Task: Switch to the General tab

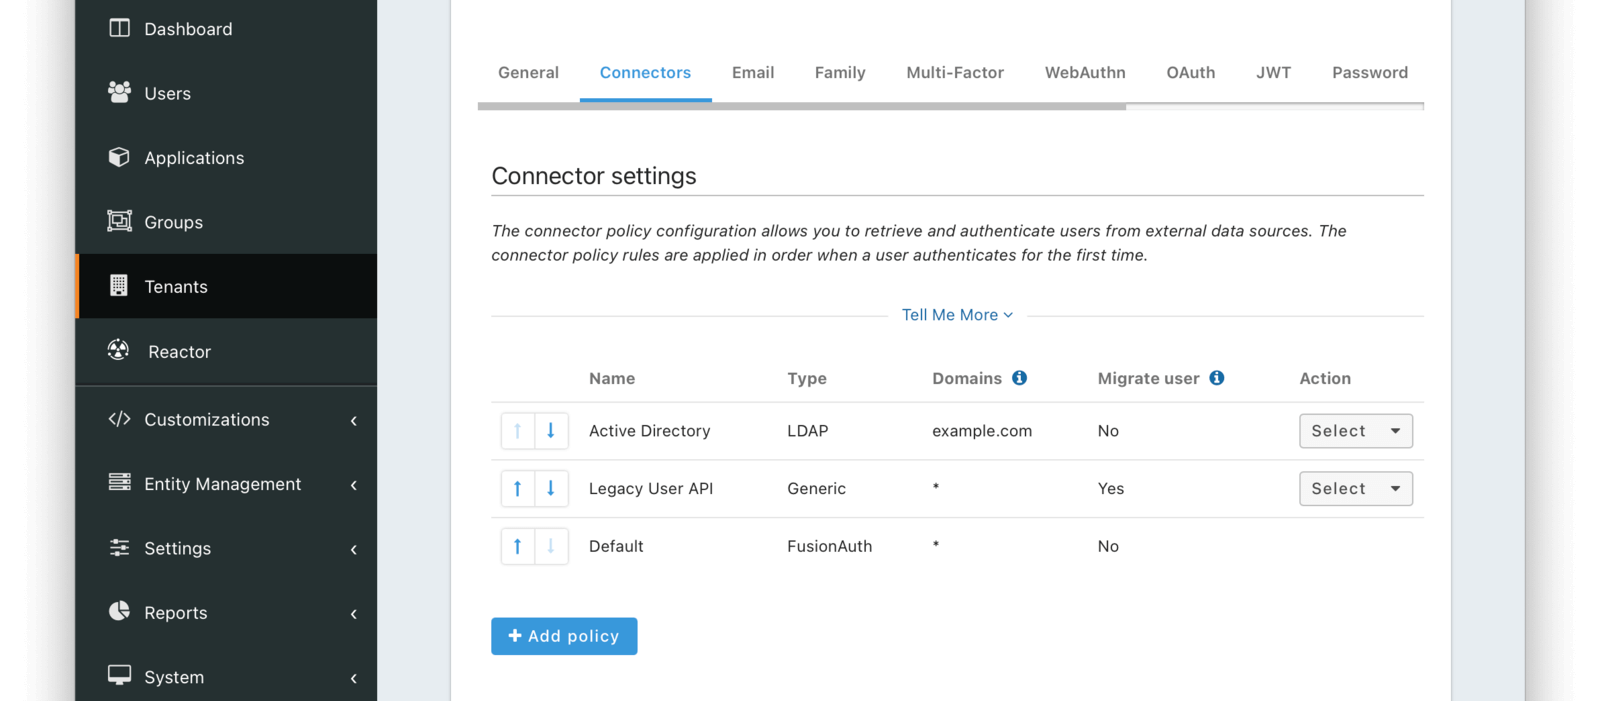Action: [x=528, y=72]
